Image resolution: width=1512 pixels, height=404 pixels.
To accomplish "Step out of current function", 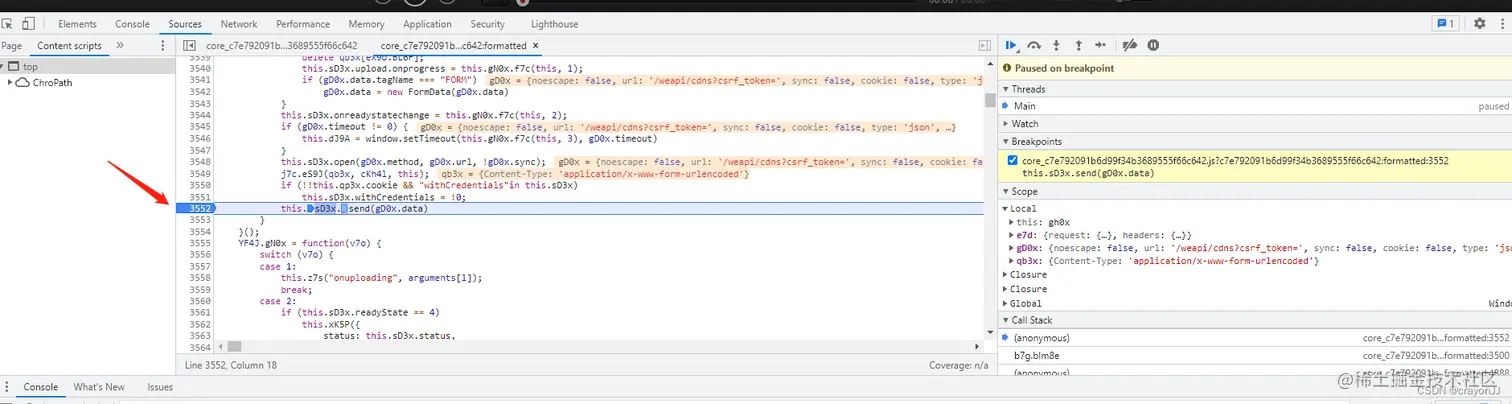I will pos(1079,45).
